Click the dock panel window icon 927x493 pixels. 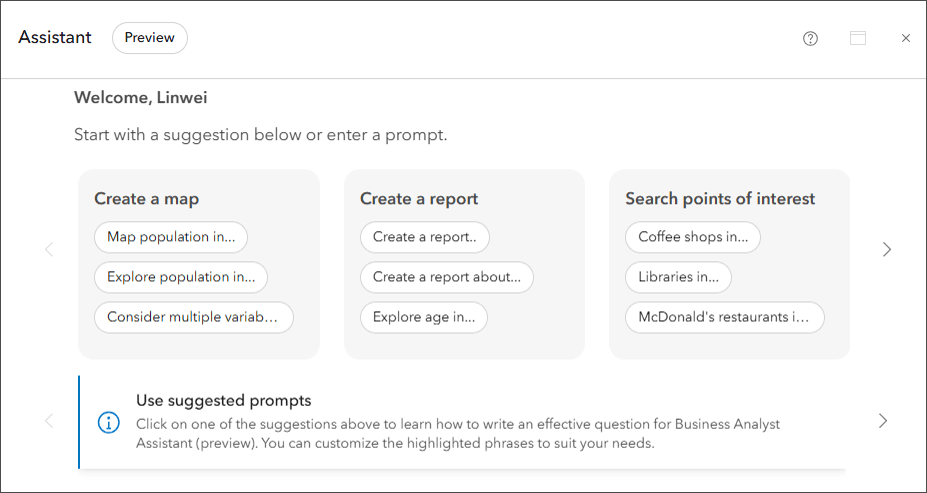pos(858,38)
